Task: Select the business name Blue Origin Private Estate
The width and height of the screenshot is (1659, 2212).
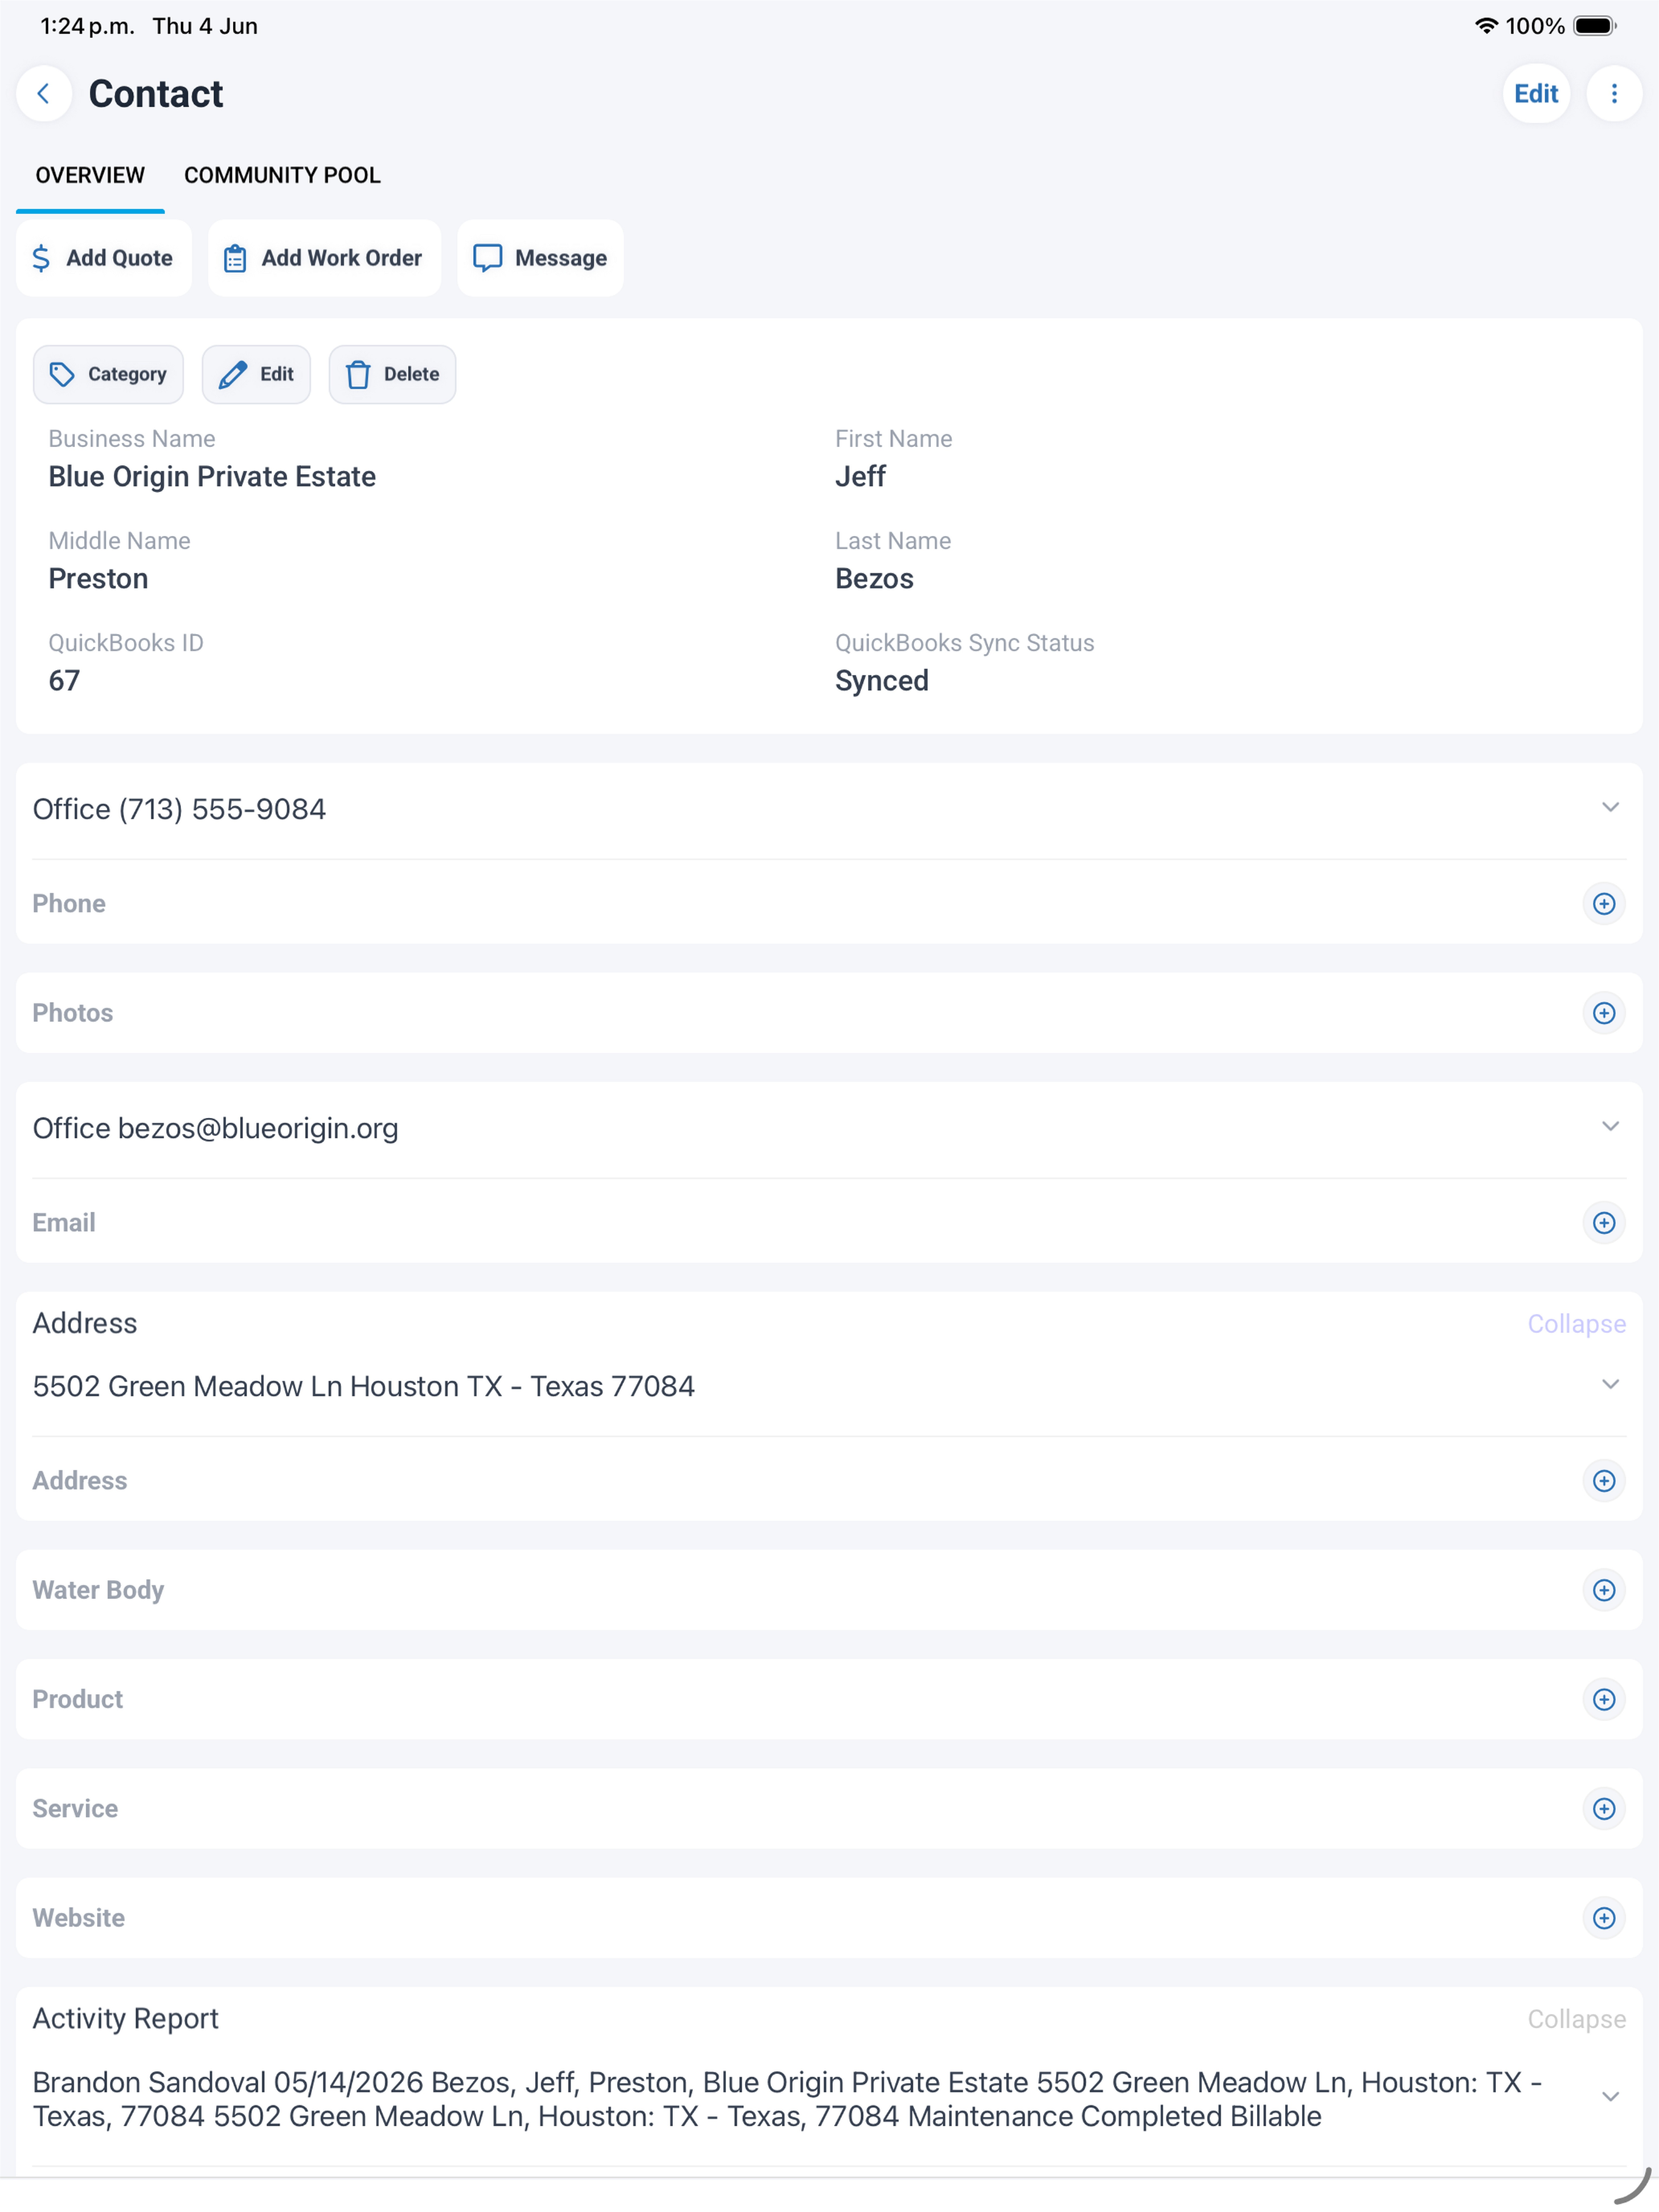Action: [x=212, y=477]
